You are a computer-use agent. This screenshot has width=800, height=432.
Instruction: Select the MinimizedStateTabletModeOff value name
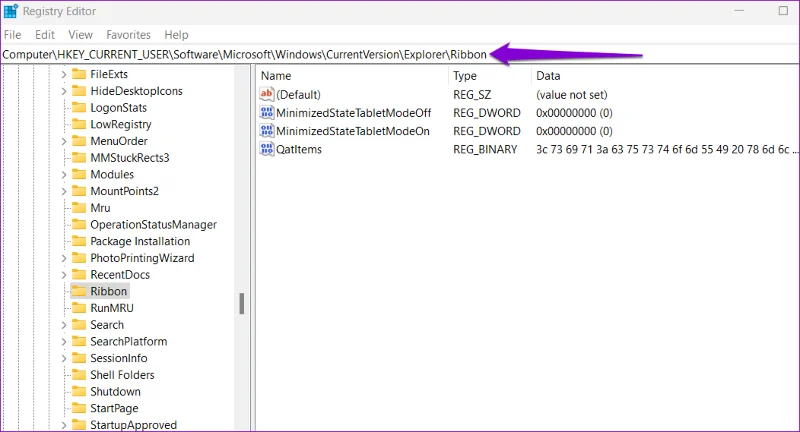354,113
